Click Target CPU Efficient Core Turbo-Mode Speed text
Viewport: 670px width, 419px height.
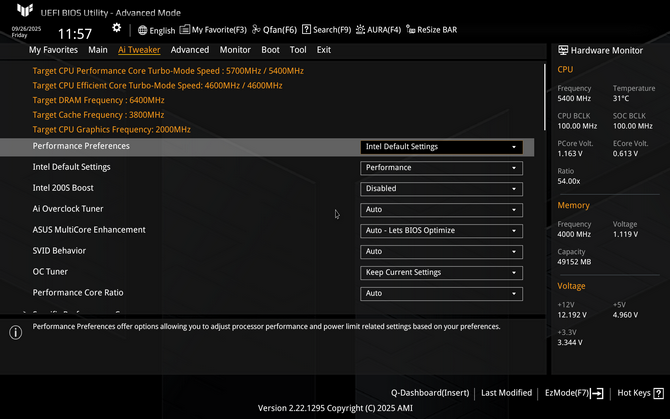[157, 85]
